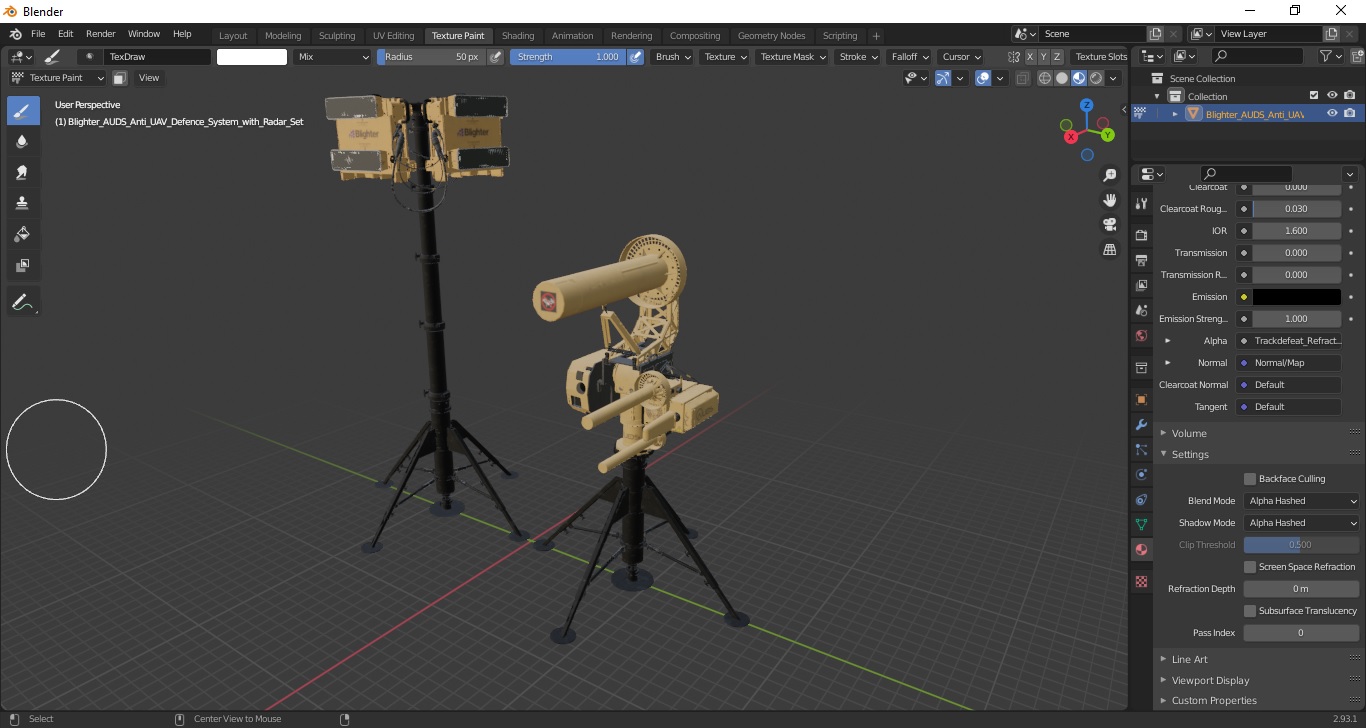Click the viewport zoom magnifier icon
Viewport: 1366px width, 728px height.
point(1109,175)
